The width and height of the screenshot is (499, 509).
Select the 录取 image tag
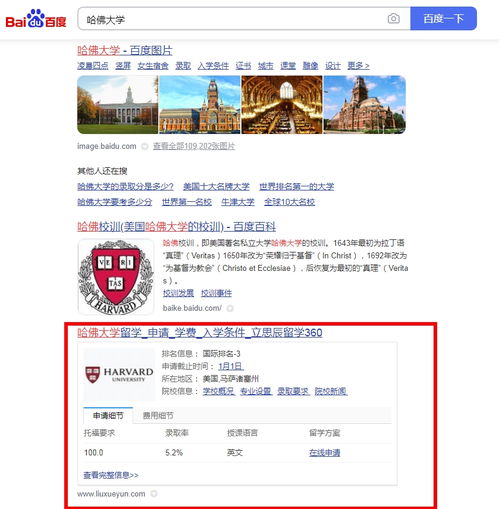183,66
